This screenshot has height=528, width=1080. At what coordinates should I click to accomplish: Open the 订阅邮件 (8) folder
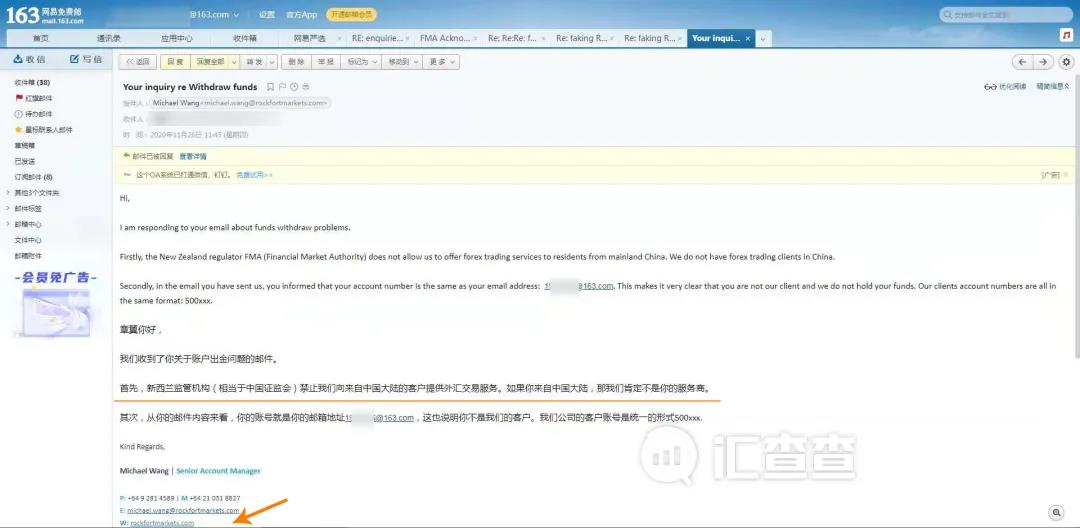click(x=34, y=177)
